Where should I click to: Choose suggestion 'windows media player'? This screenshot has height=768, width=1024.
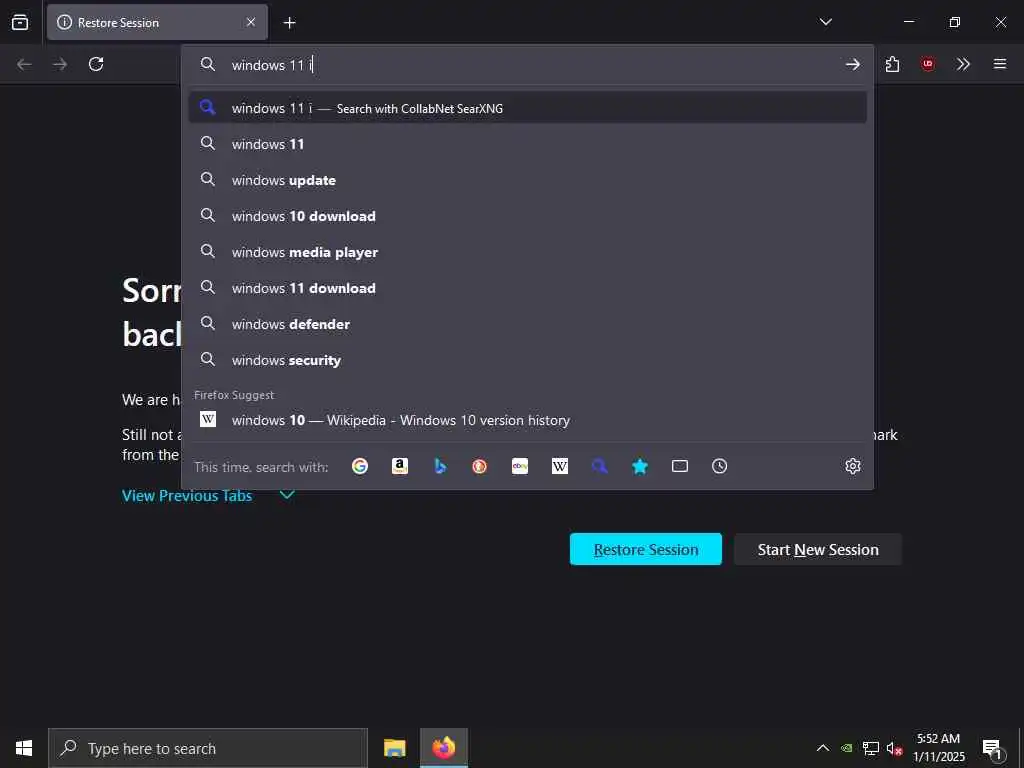pos(528,251)
